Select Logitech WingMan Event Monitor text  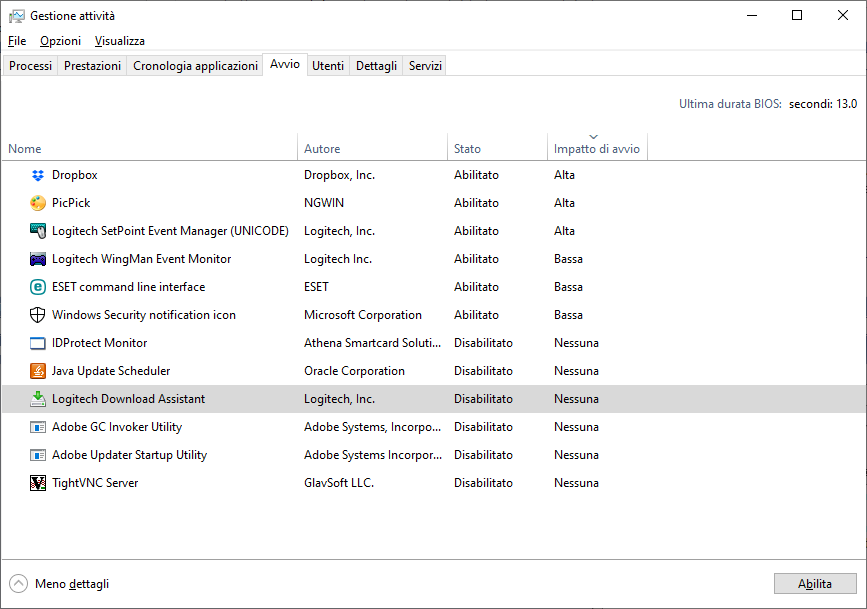[x=142, y=259]
